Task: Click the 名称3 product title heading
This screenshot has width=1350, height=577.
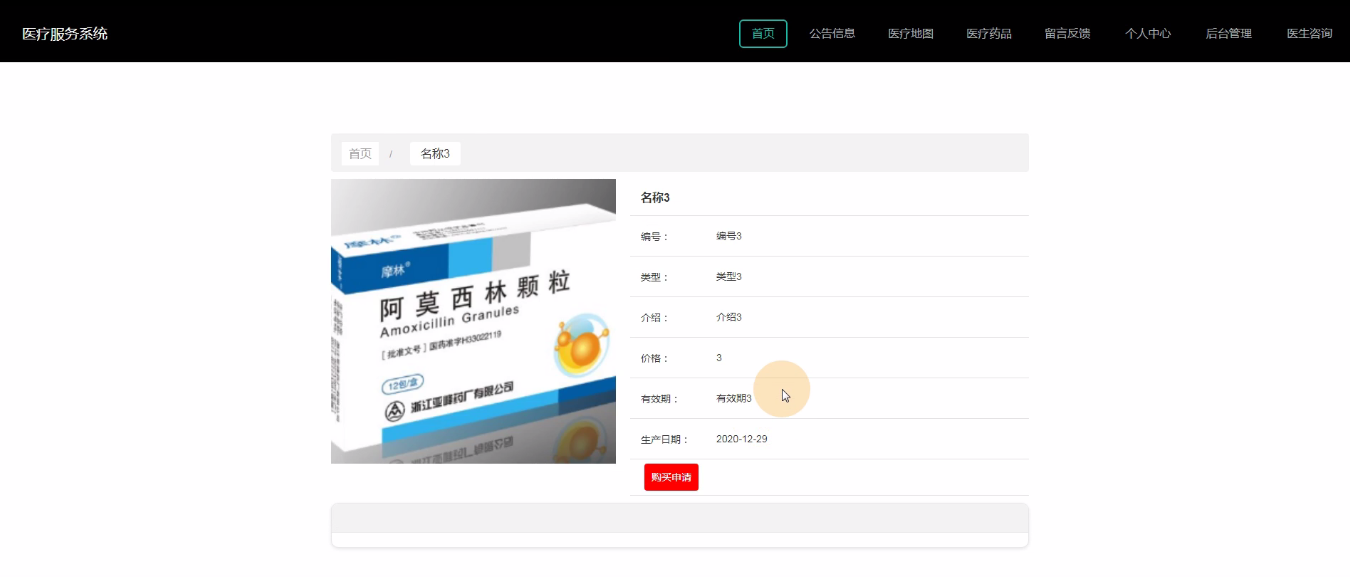Action: point(655,198)
